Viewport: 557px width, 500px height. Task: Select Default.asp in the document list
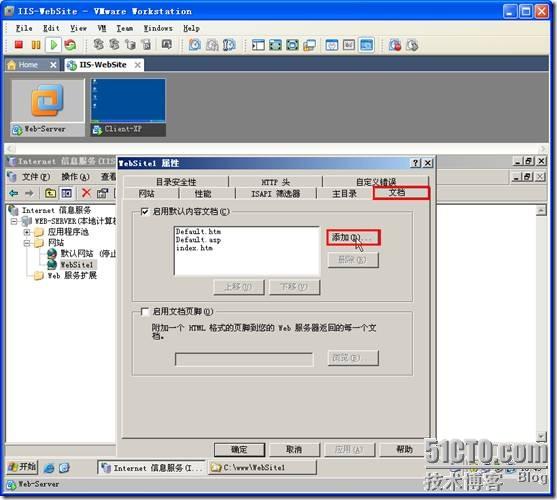click(x=199, y=240)
